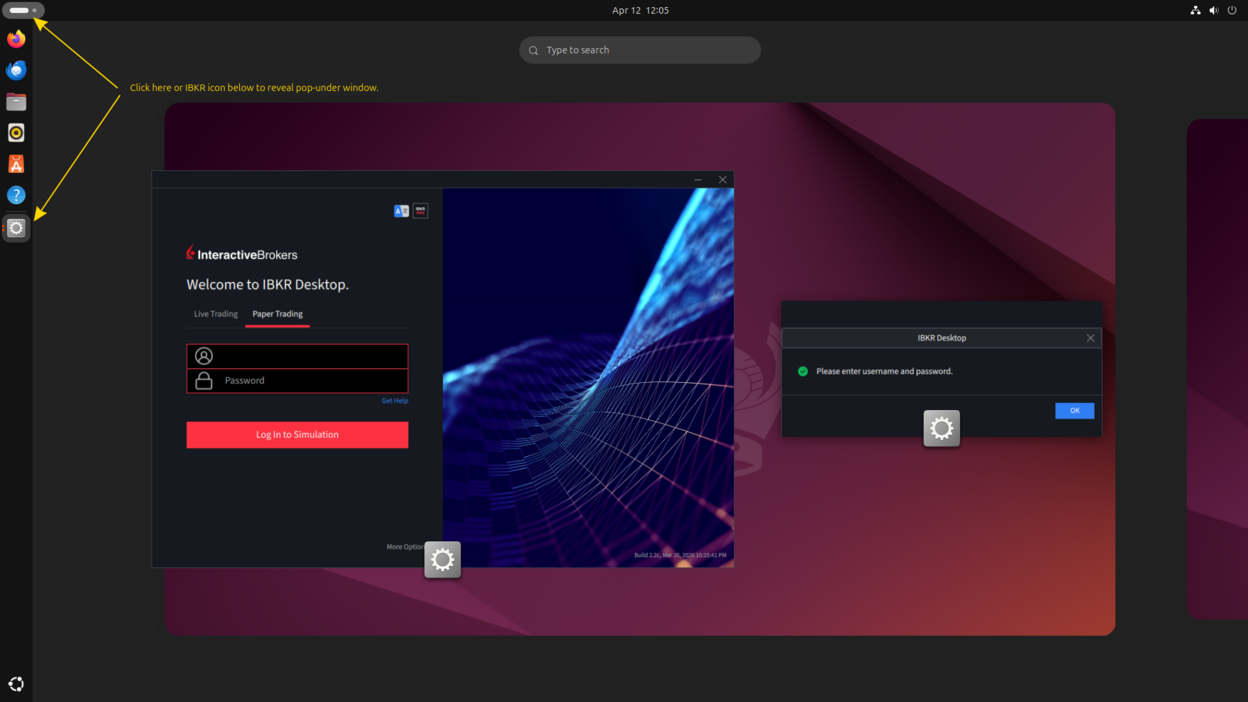Click the network status icon in top bar

coord(1195,10)
